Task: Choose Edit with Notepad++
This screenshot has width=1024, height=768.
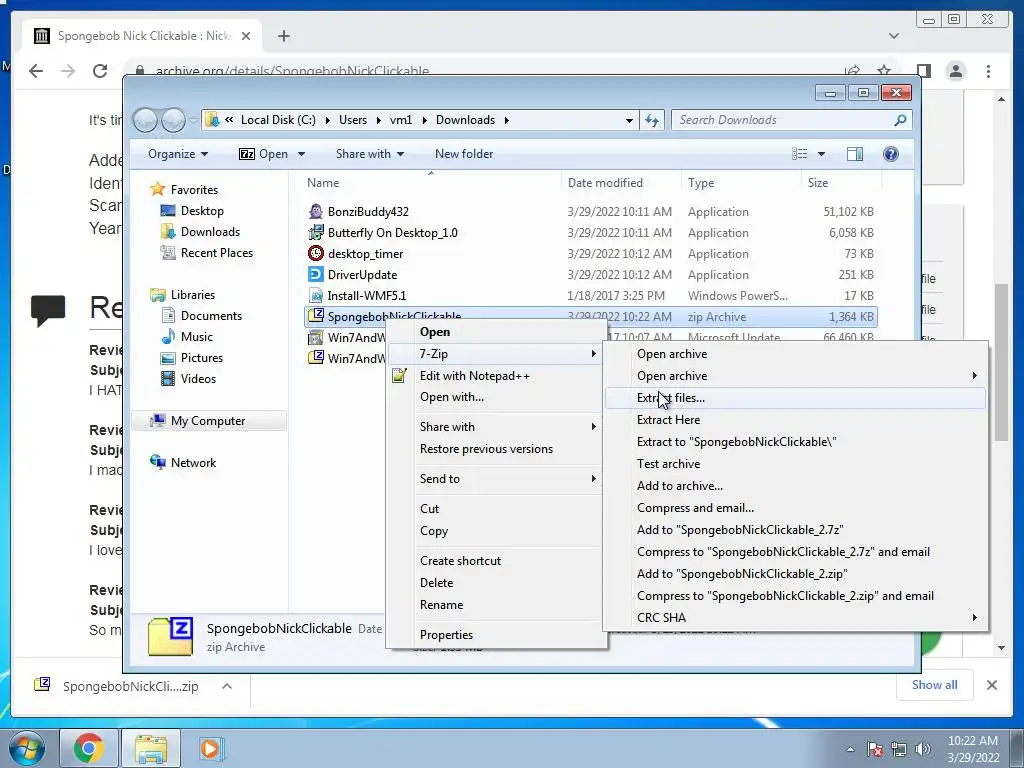Action: click(496, 376)
